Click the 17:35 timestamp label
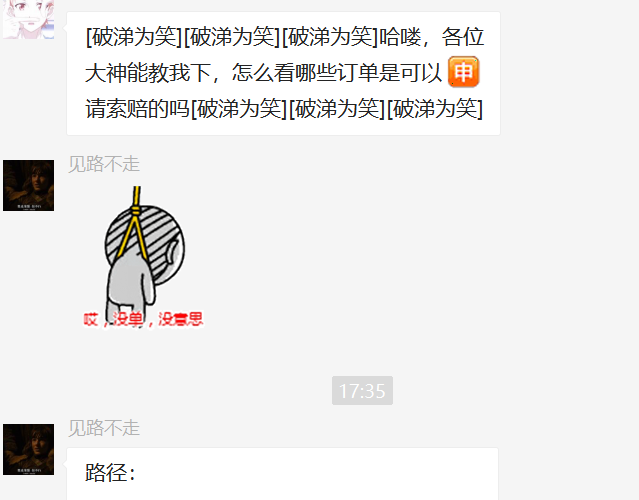This screenshot has width=639, height=500. (x=362, y=391)
